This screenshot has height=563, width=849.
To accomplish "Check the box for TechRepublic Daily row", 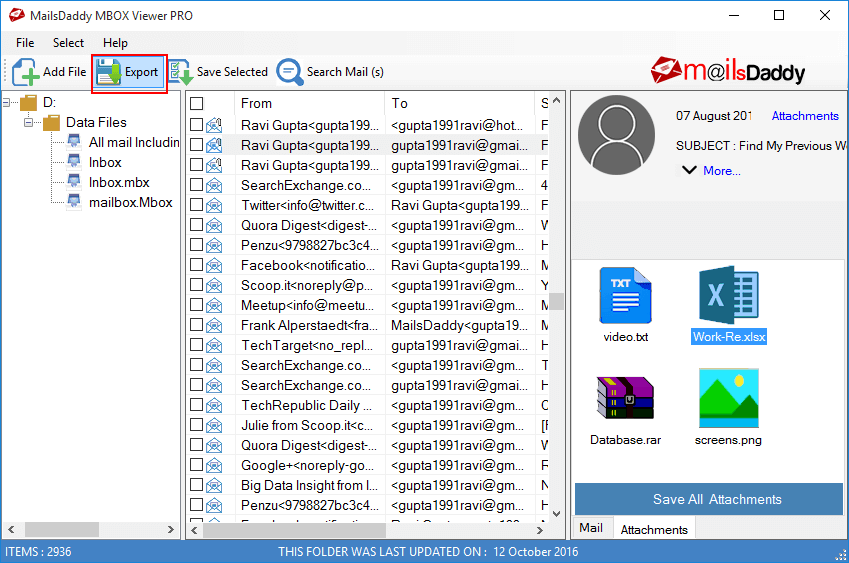I will coord(197,405).
